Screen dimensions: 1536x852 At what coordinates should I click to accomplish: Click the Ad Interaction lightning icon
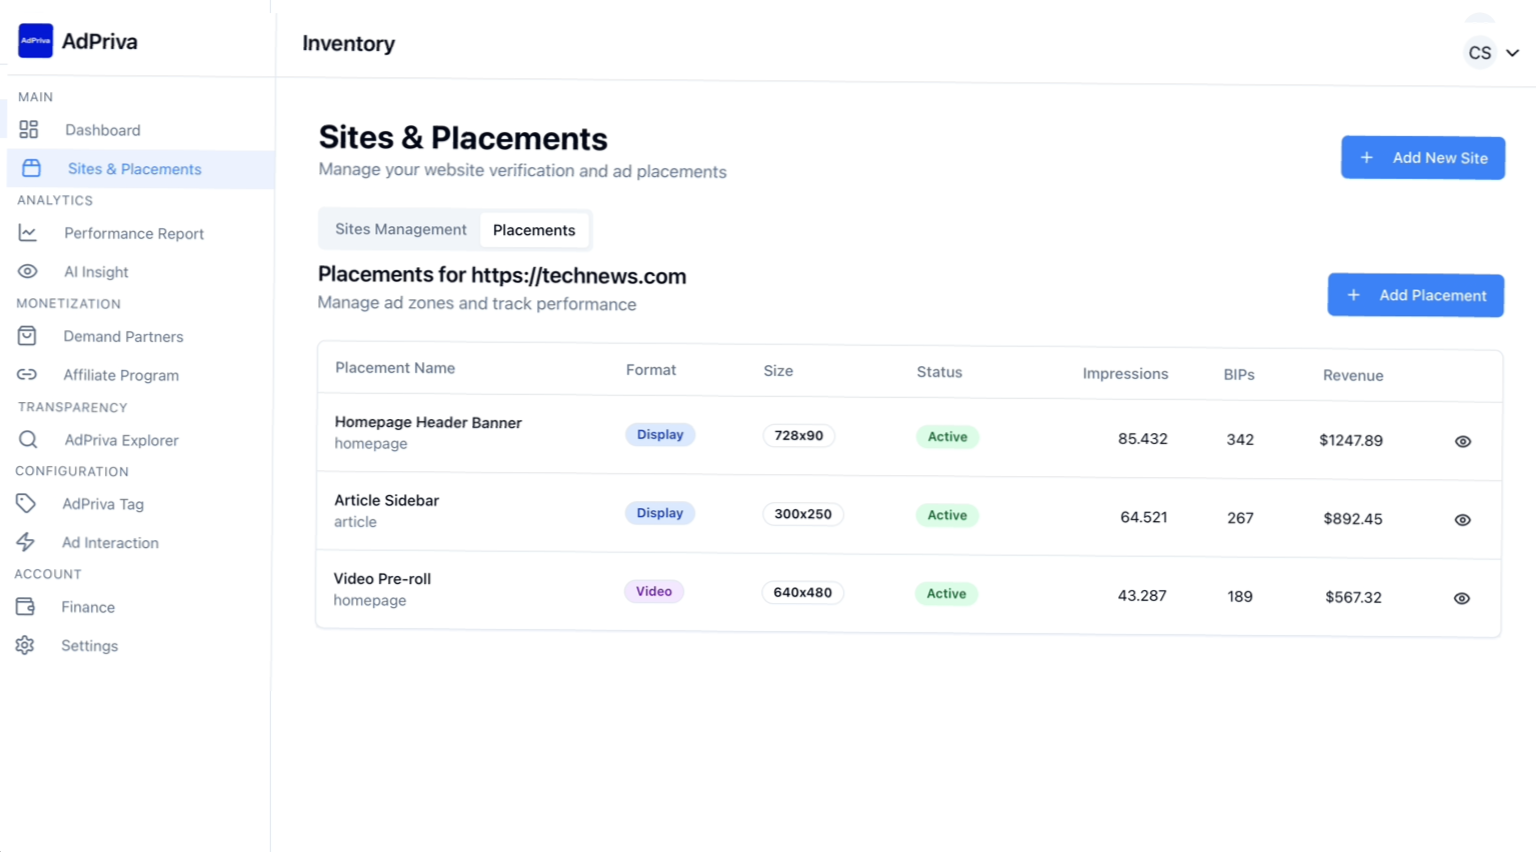point(26,542)
